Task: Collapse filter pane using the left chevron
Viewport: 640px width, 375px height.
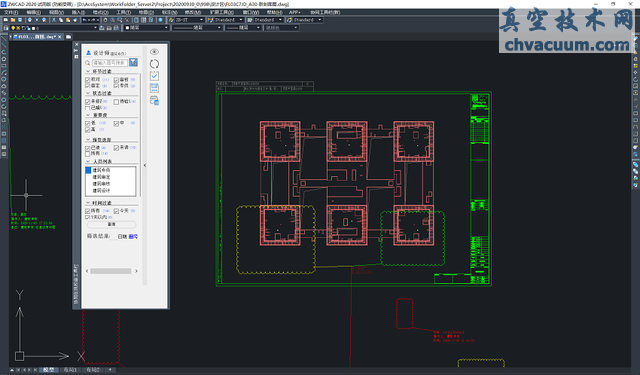Action: click(x=144, y=165)
